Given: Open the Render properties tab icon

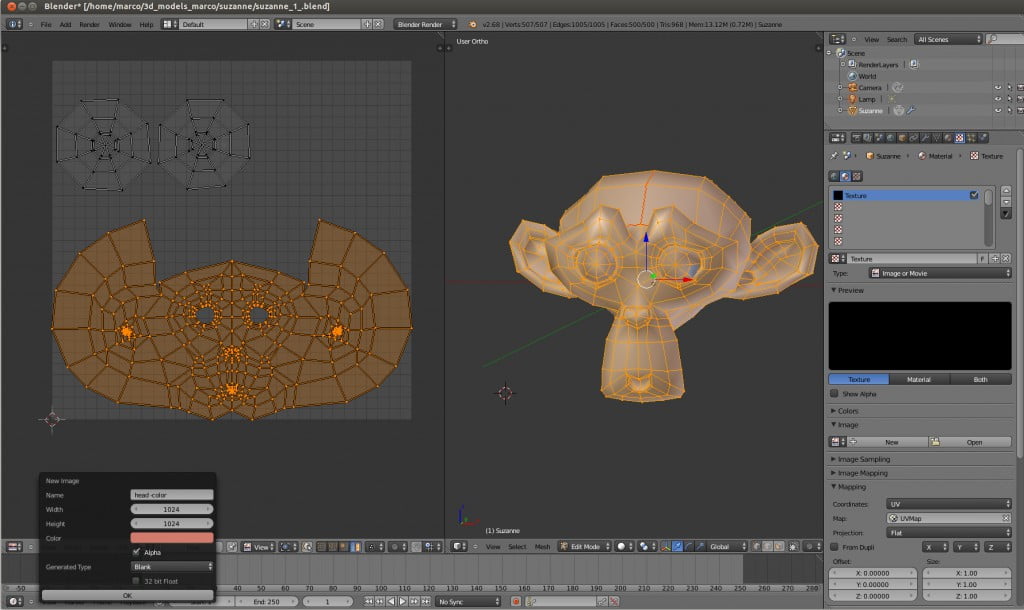Looking at the screenshot, I should pos(856,138).
